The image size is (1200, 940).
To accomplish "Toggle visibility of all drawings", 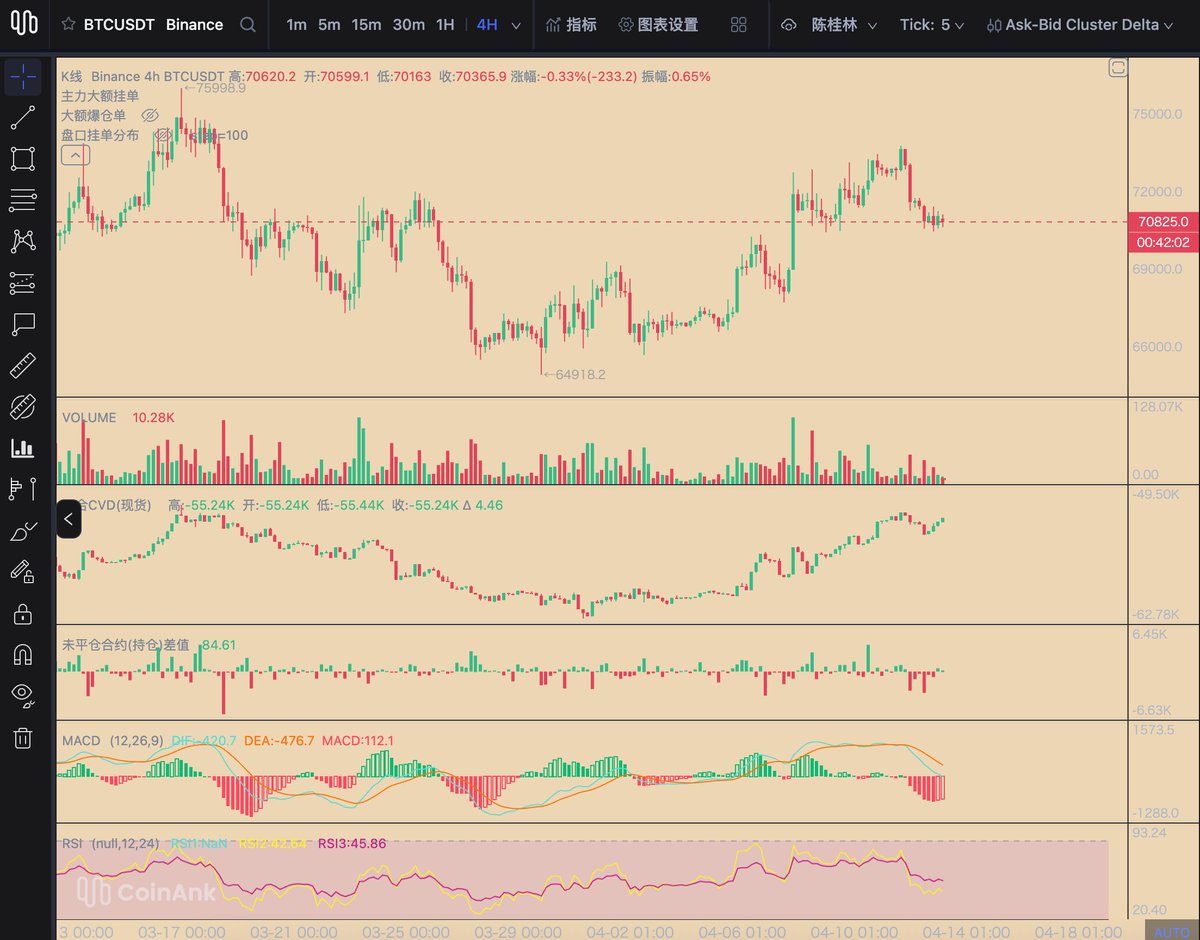I will (22, 696).
